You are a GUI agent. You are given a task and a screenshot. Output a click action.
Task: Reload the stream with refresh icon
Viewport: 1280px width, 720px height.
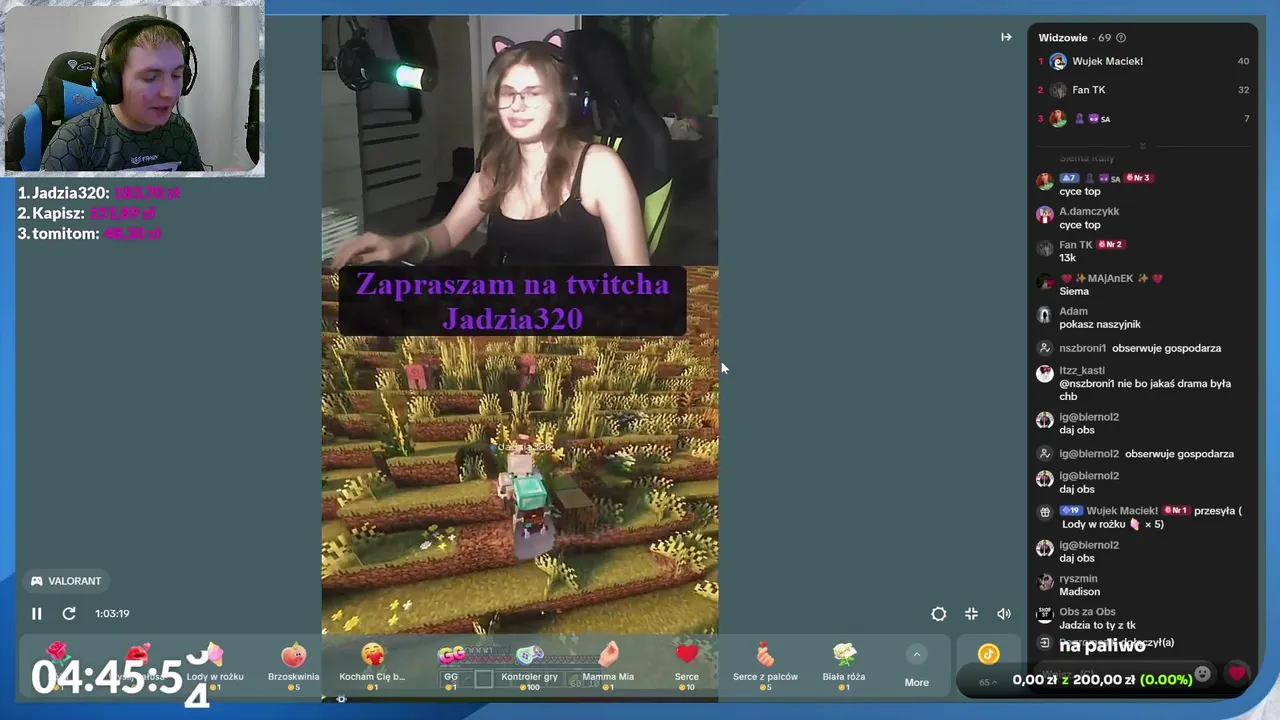(x=69, y=614)
